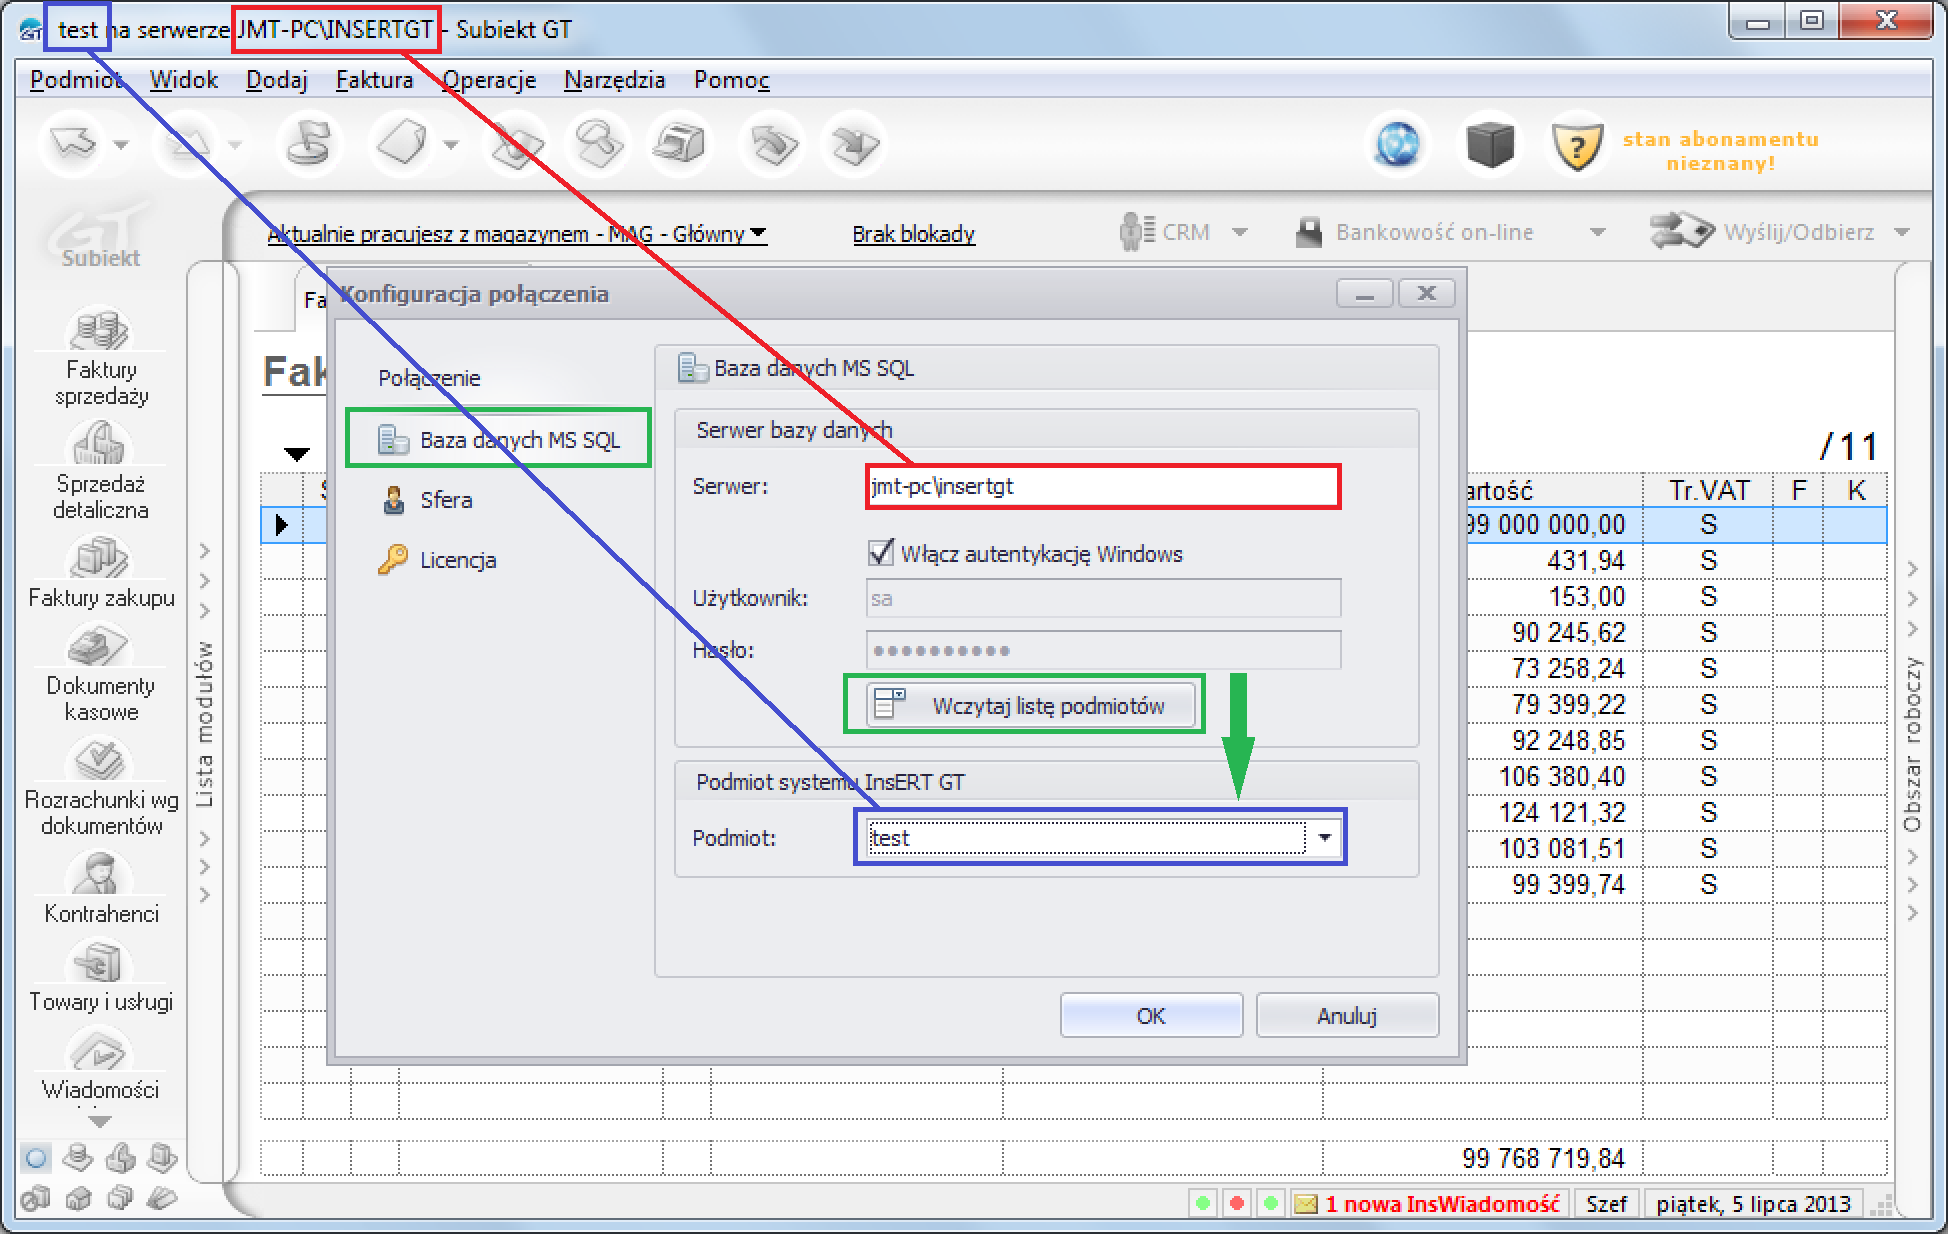Open the Dodaj menu
Screen dimensions: 1948x1234
[x=277, y=80]
